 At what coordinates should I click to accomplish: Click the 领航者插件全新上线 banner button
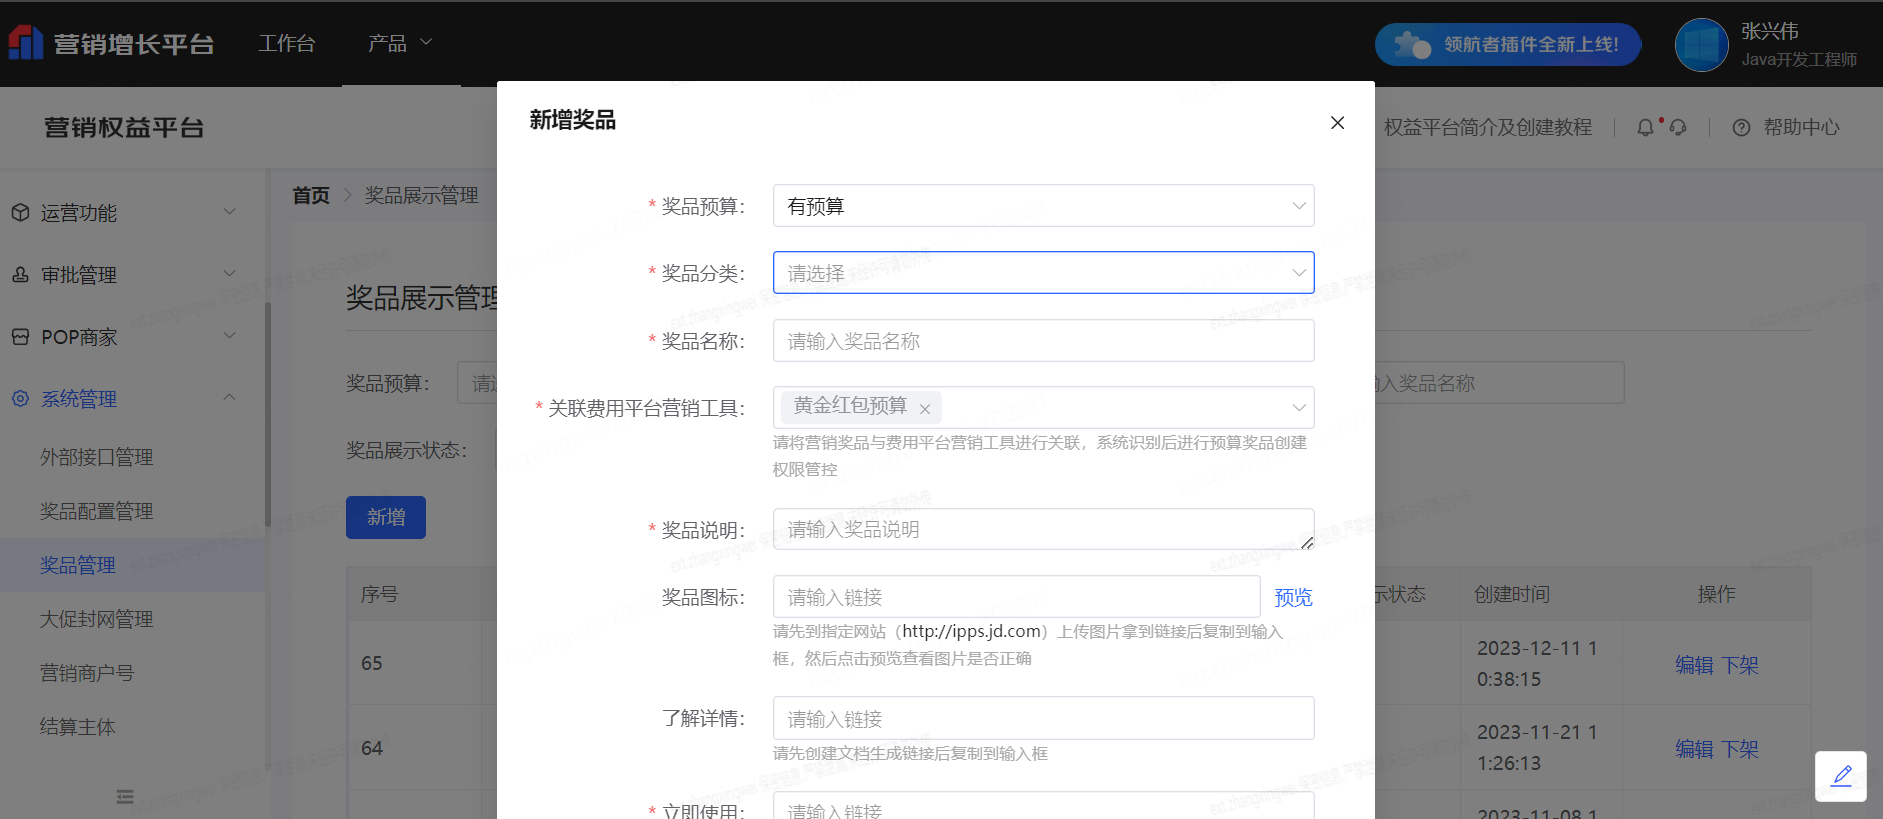tap(1508, 45)
